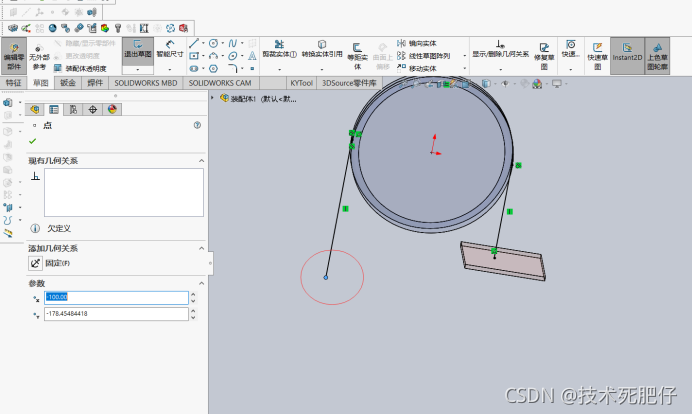Click Convert Entities (转换实体引用) tool
693x414 pixels.
tap(322, 49)
